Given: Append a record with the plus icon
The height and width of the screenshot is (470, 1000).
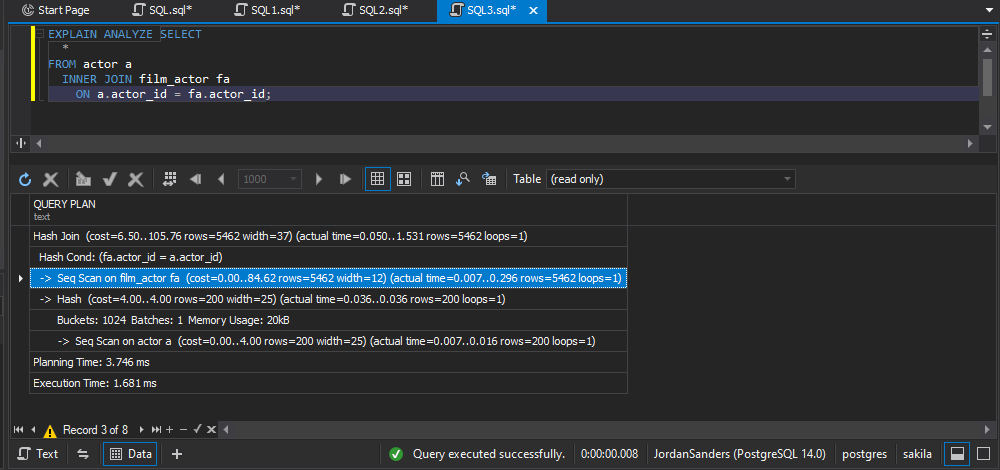Looking at the screenshot, I should [x=170, y=429].
